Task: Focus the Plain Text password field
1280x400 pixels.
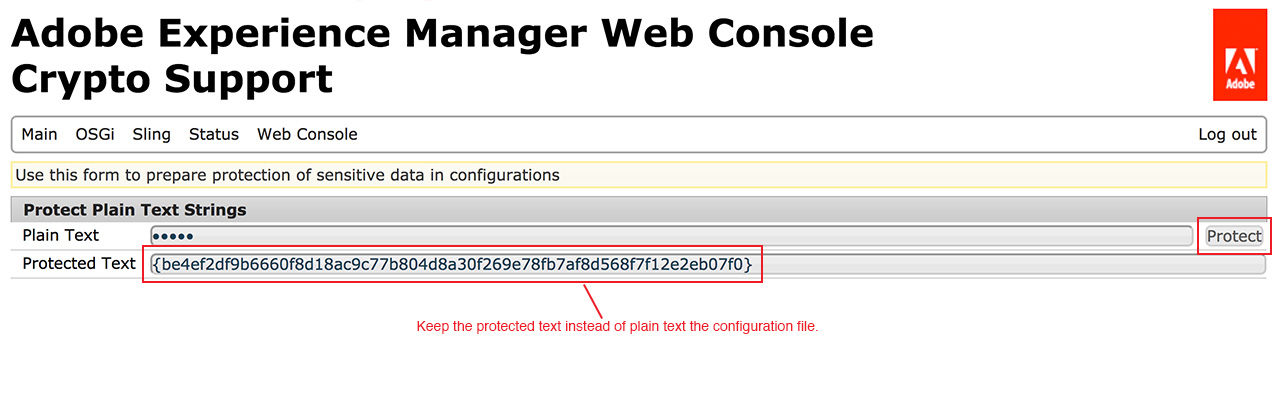Action: (x=671, y=236)
